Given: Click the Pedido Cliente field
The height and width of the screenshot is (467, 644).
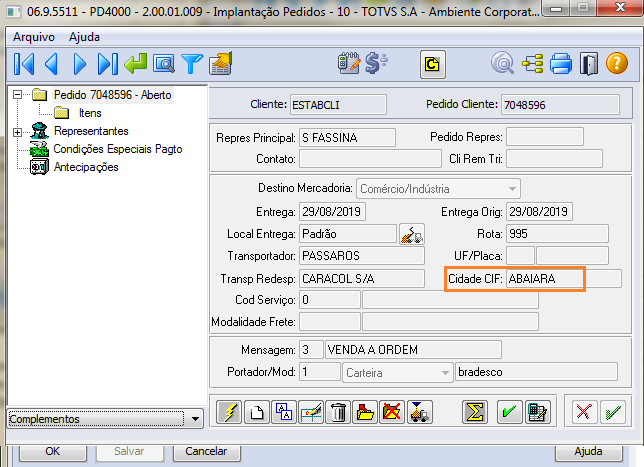Looking at the screenshot, I should click(x=561, y=105).
